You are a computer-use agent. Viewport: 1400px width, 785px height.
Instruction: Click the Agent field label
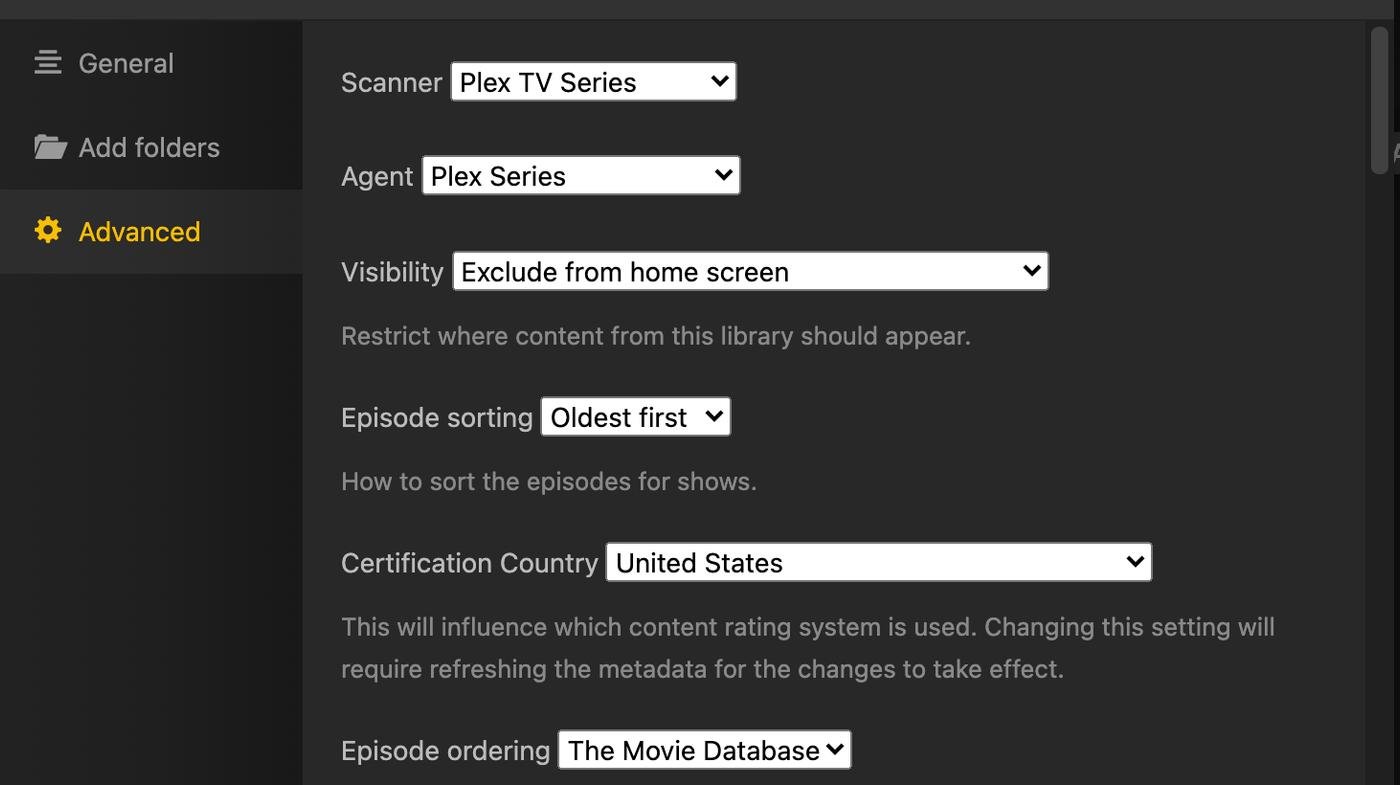(377, 176)
